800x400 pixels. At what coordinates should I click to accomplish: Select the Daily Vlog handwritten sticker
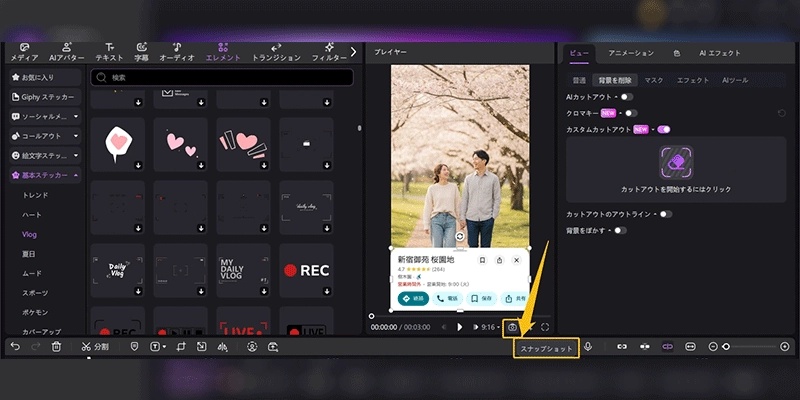click(118, 270)
